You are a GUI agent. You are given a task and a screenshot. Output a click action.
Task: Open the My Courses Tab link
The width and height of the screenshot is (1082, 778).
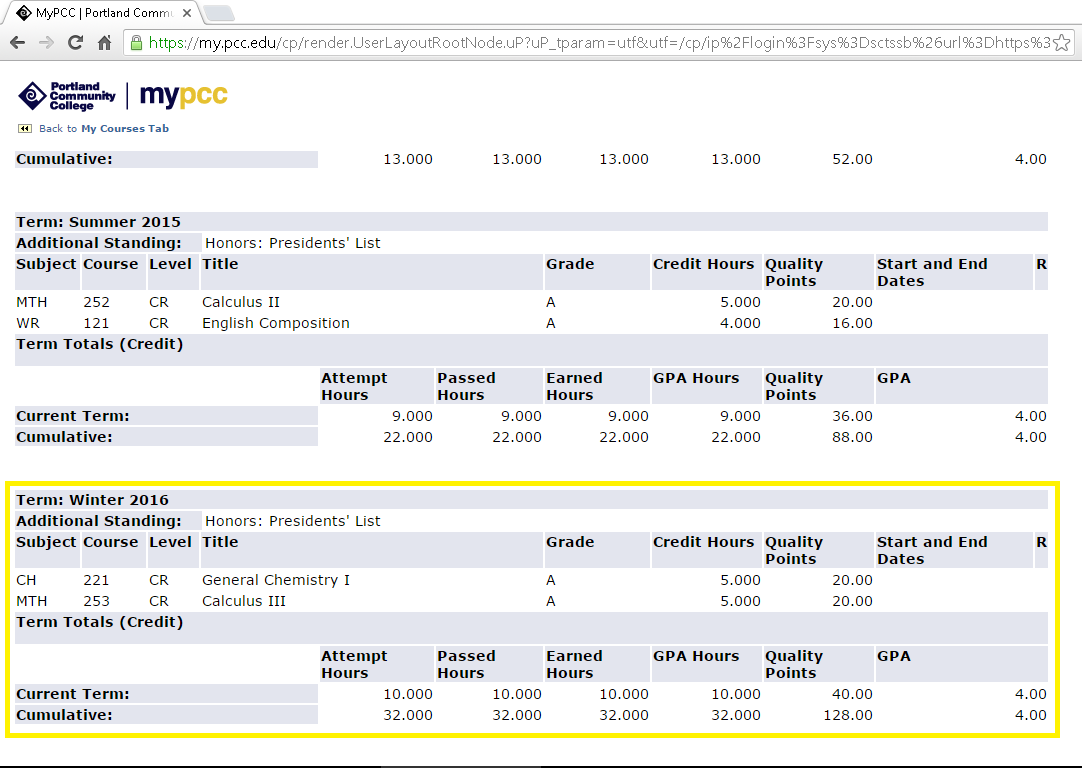coord(125,129)
